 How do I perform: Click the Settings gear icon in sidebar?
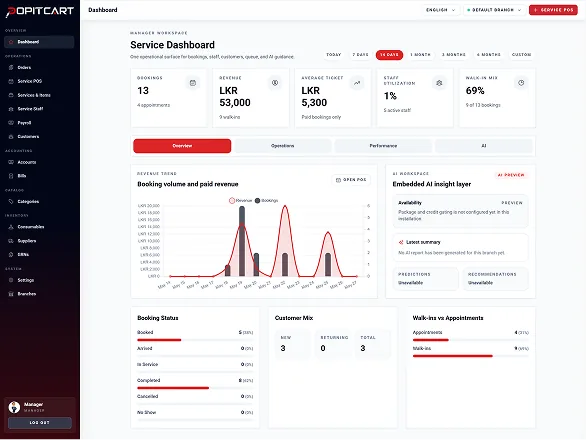coord(11,280)
